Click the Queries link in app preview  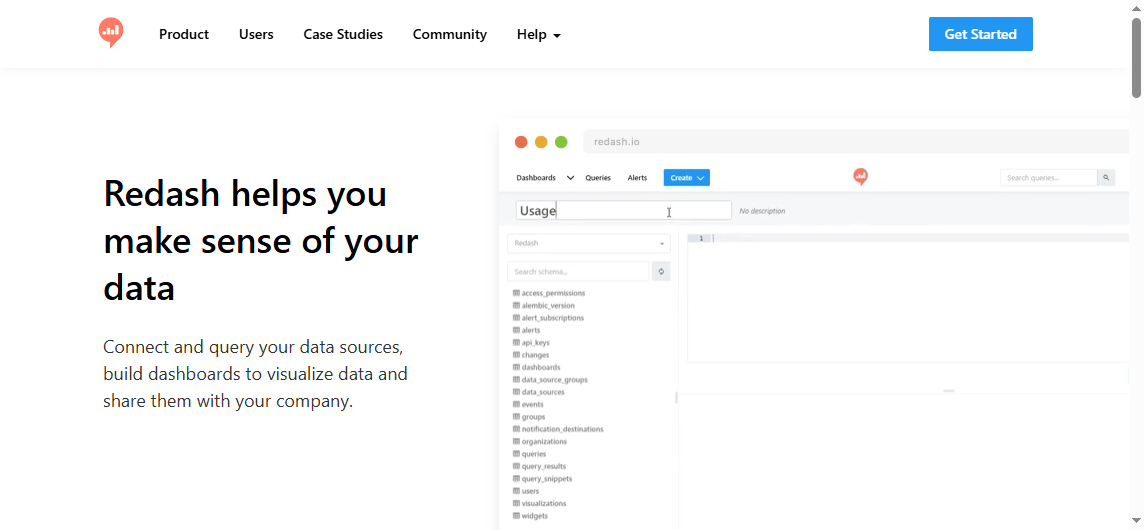tap(598, 178)
